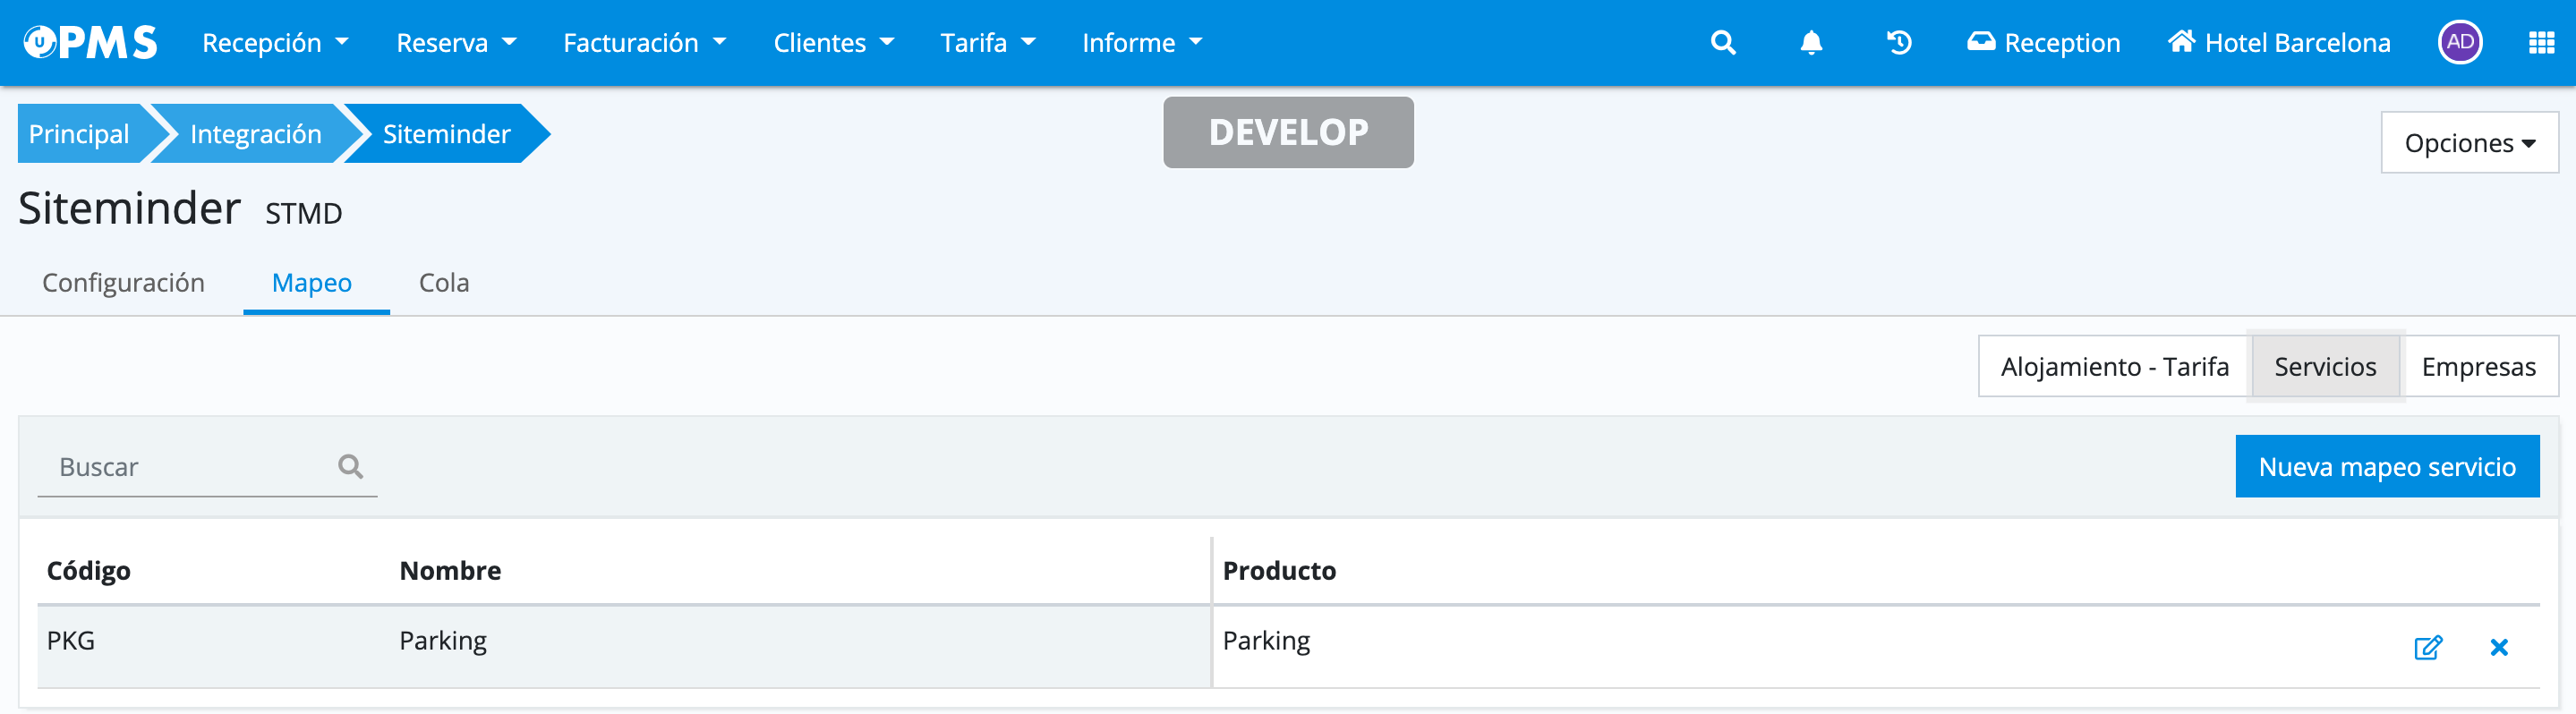2576x714 pixels.
Task: Edit the Parking service mapping
Action: [2427, 647]
